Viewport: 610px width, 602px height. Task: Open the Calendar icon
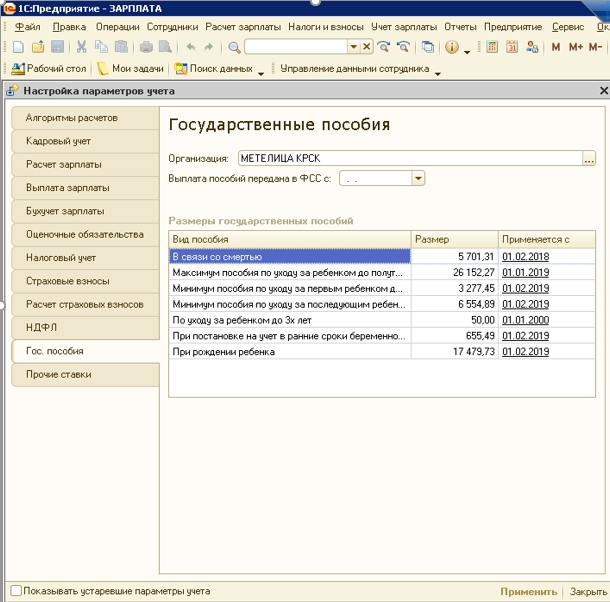[512, 47]
